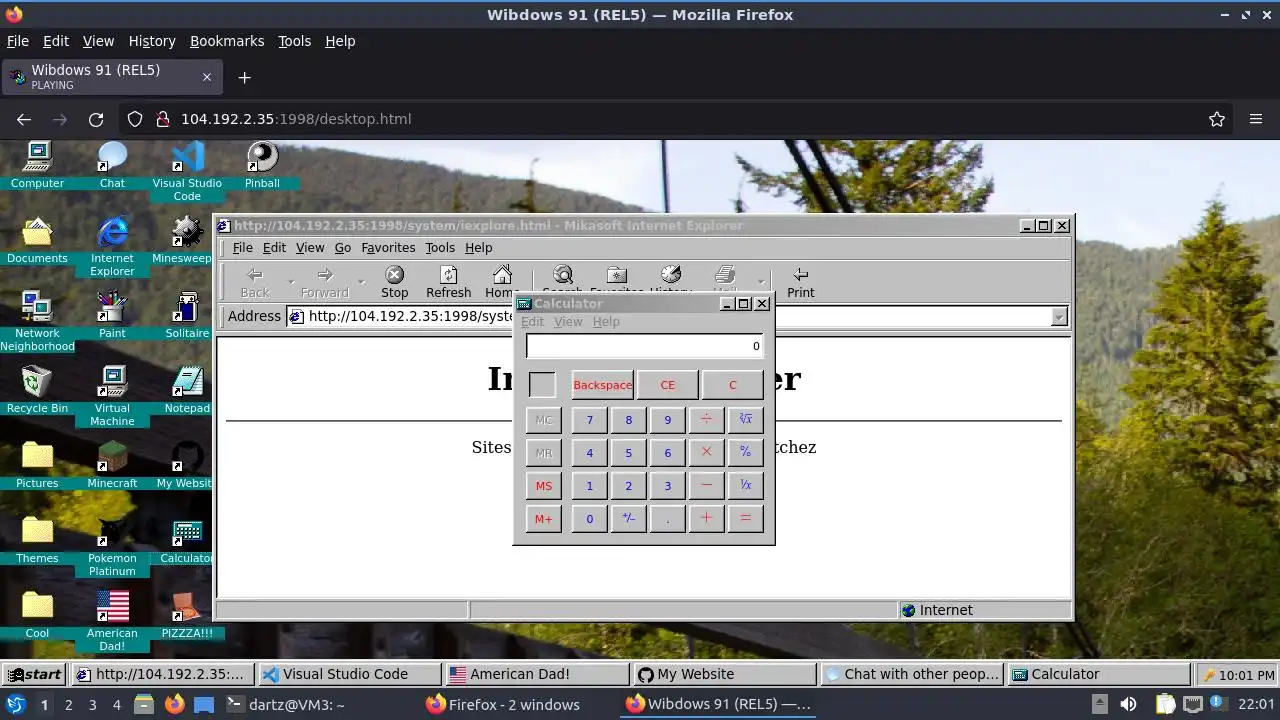Click Home in Internet Explorer toolbar
The height and width of the screenshot is (720, 1280).
[x=500, y=282]
